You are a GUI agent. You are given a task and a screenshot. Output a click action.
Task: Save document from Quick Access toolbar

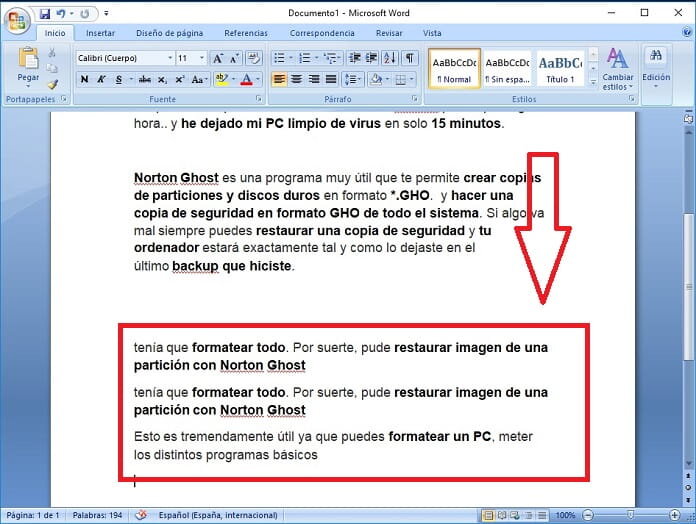point(45,15)
